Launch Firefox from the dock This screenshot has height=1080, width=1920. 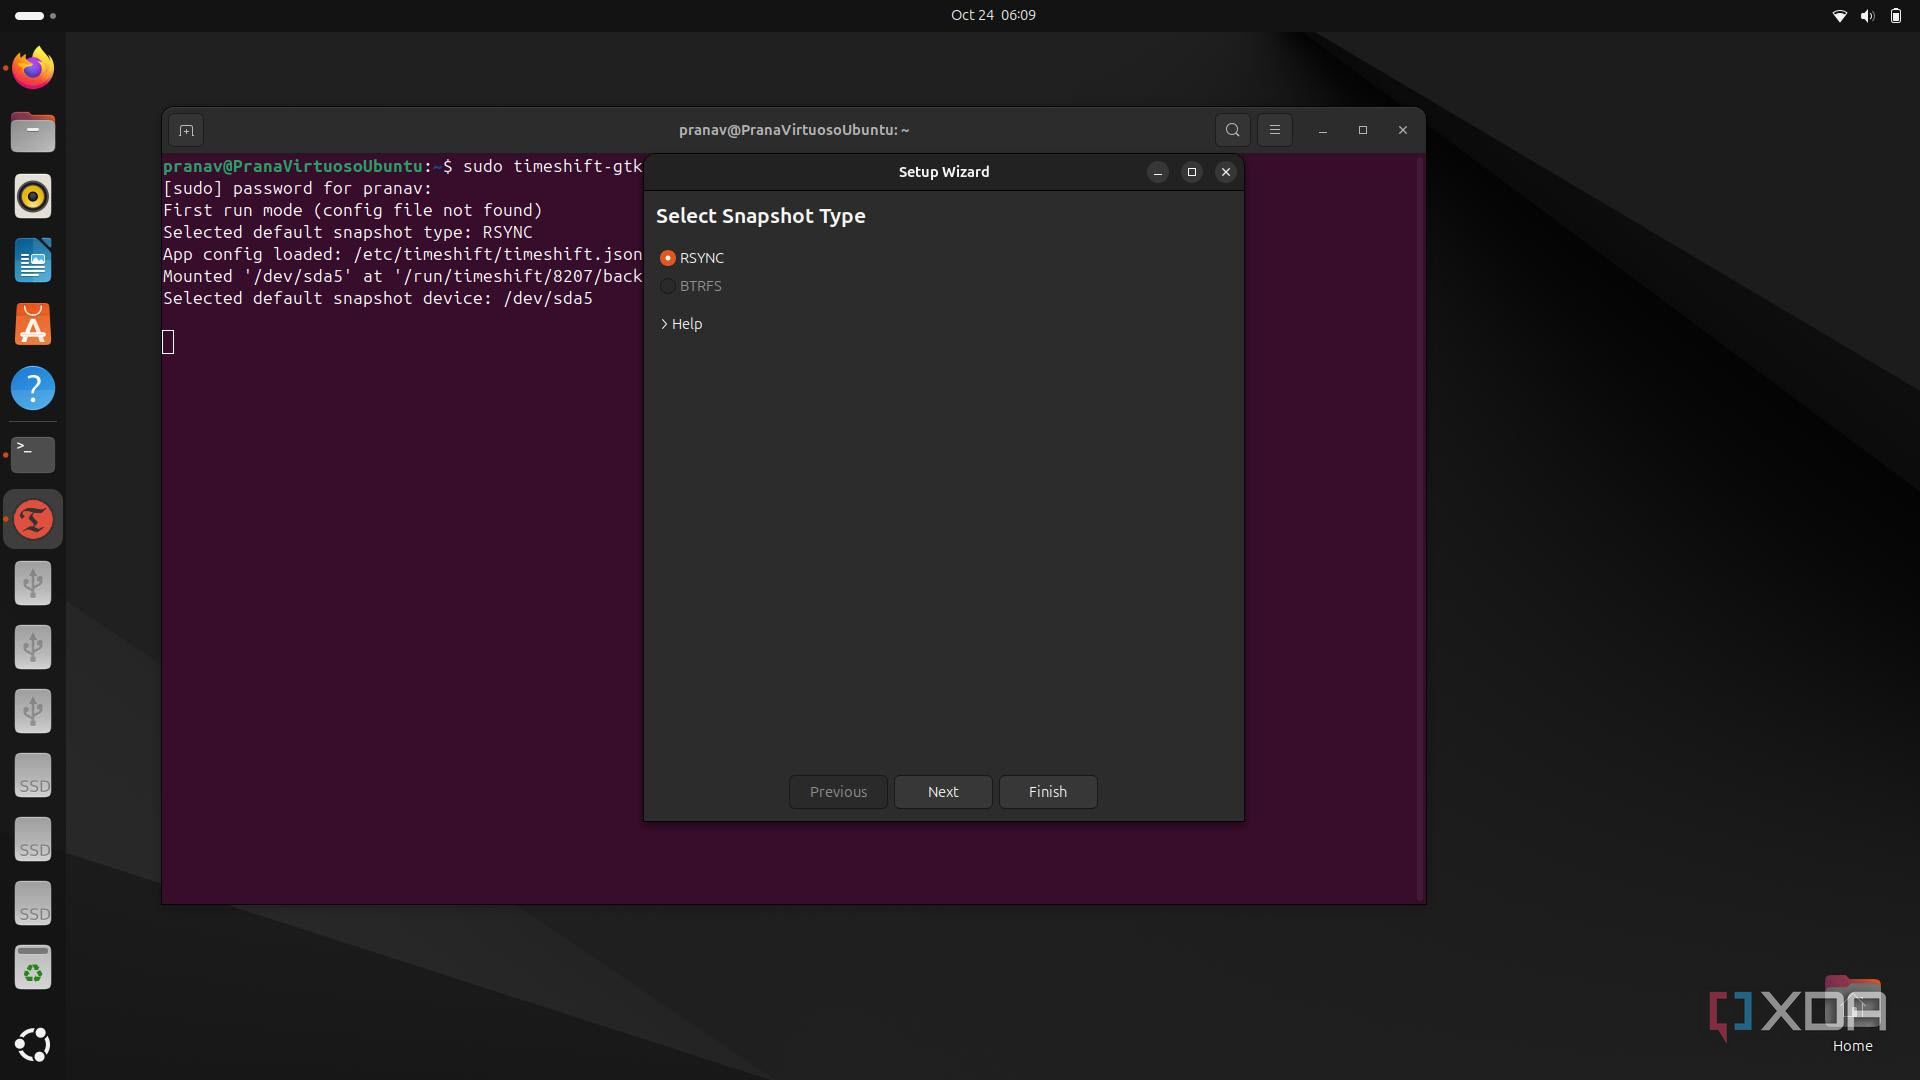click(33, 68)
